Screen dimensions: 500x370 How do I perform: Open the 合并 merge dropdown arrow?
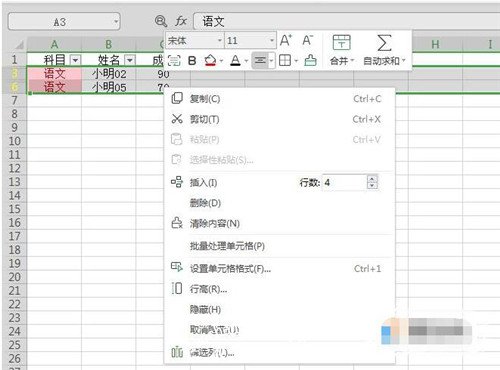(352, 61)
